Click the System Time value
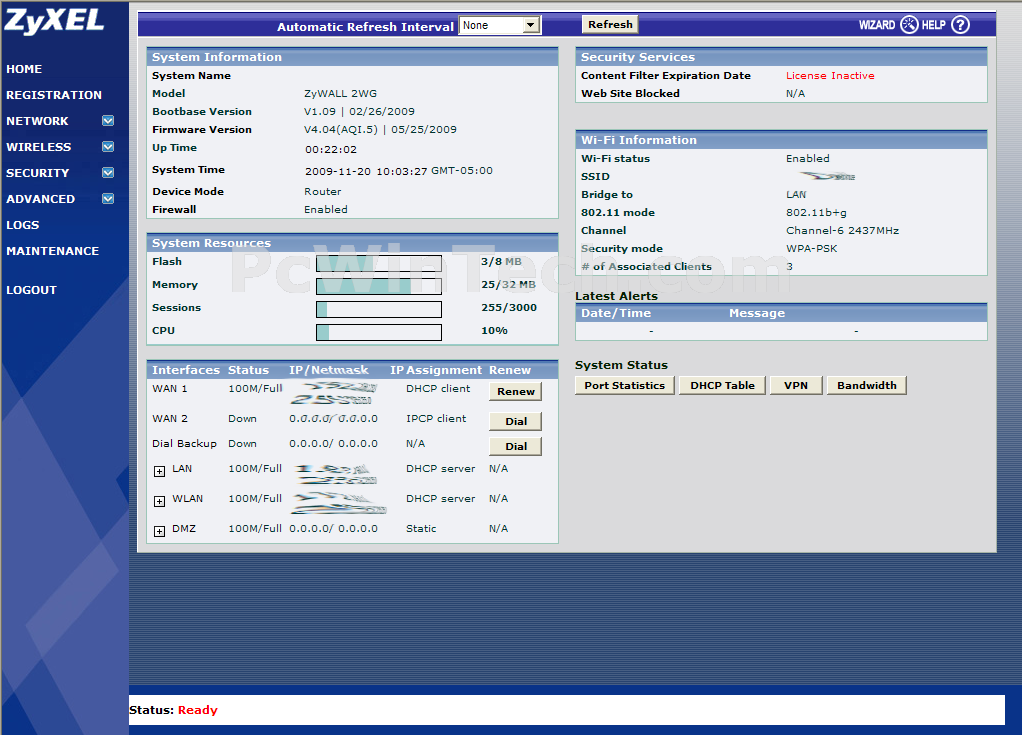Image resolution: width=1022 pixels, height=735 pixels. coord(399,171)
